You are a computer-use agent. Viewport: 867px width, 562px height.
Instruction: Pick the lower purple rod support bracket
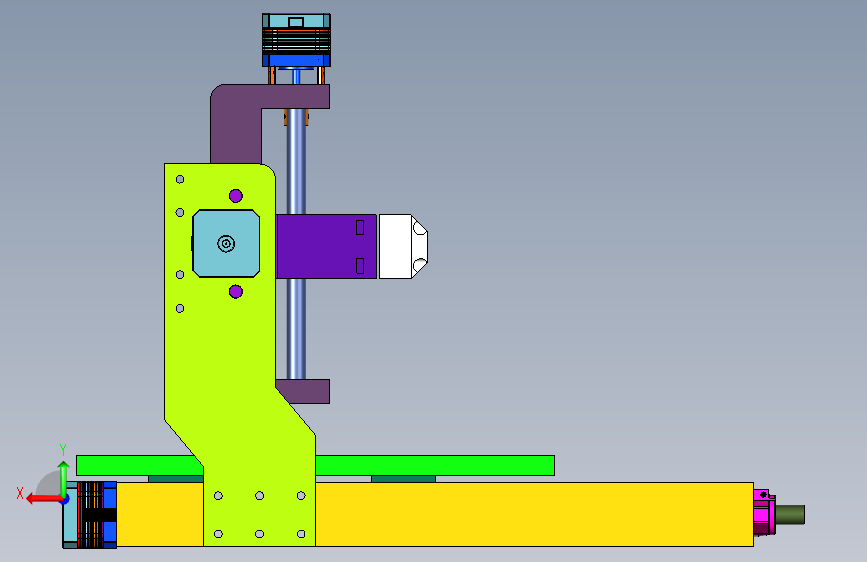pos(307,391)
